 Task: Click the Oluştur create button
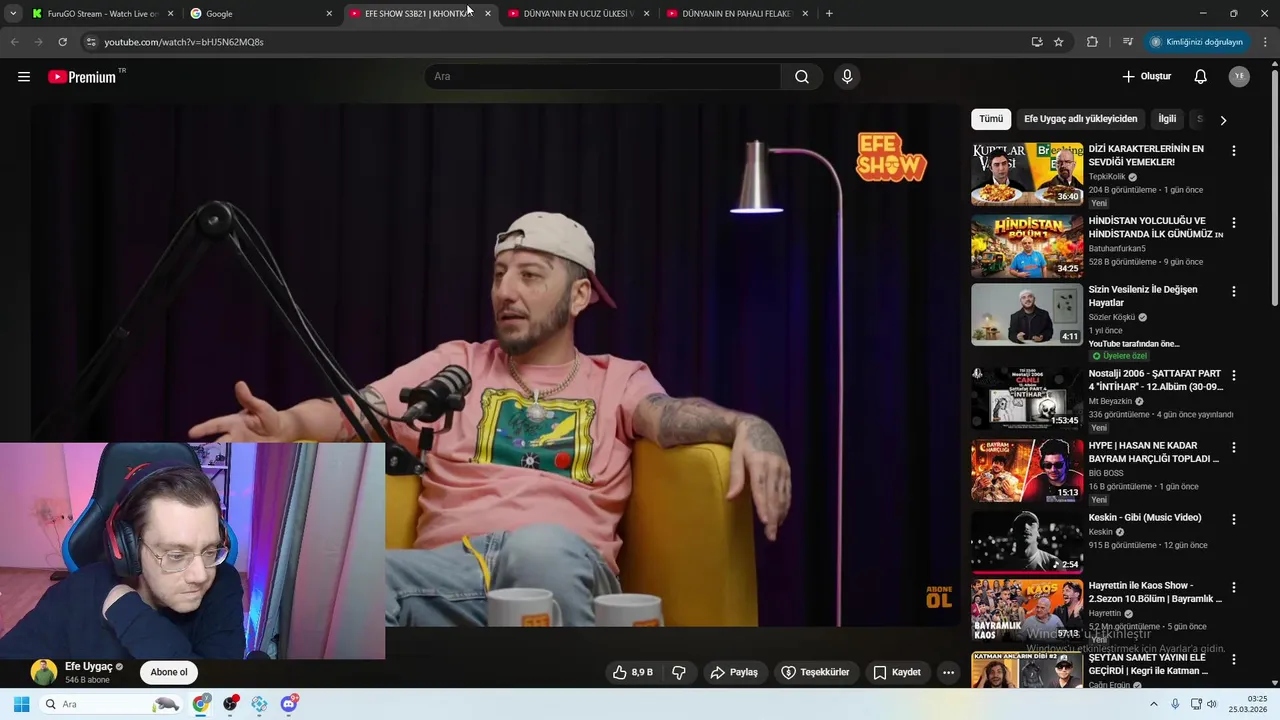tap(1146, 77)
